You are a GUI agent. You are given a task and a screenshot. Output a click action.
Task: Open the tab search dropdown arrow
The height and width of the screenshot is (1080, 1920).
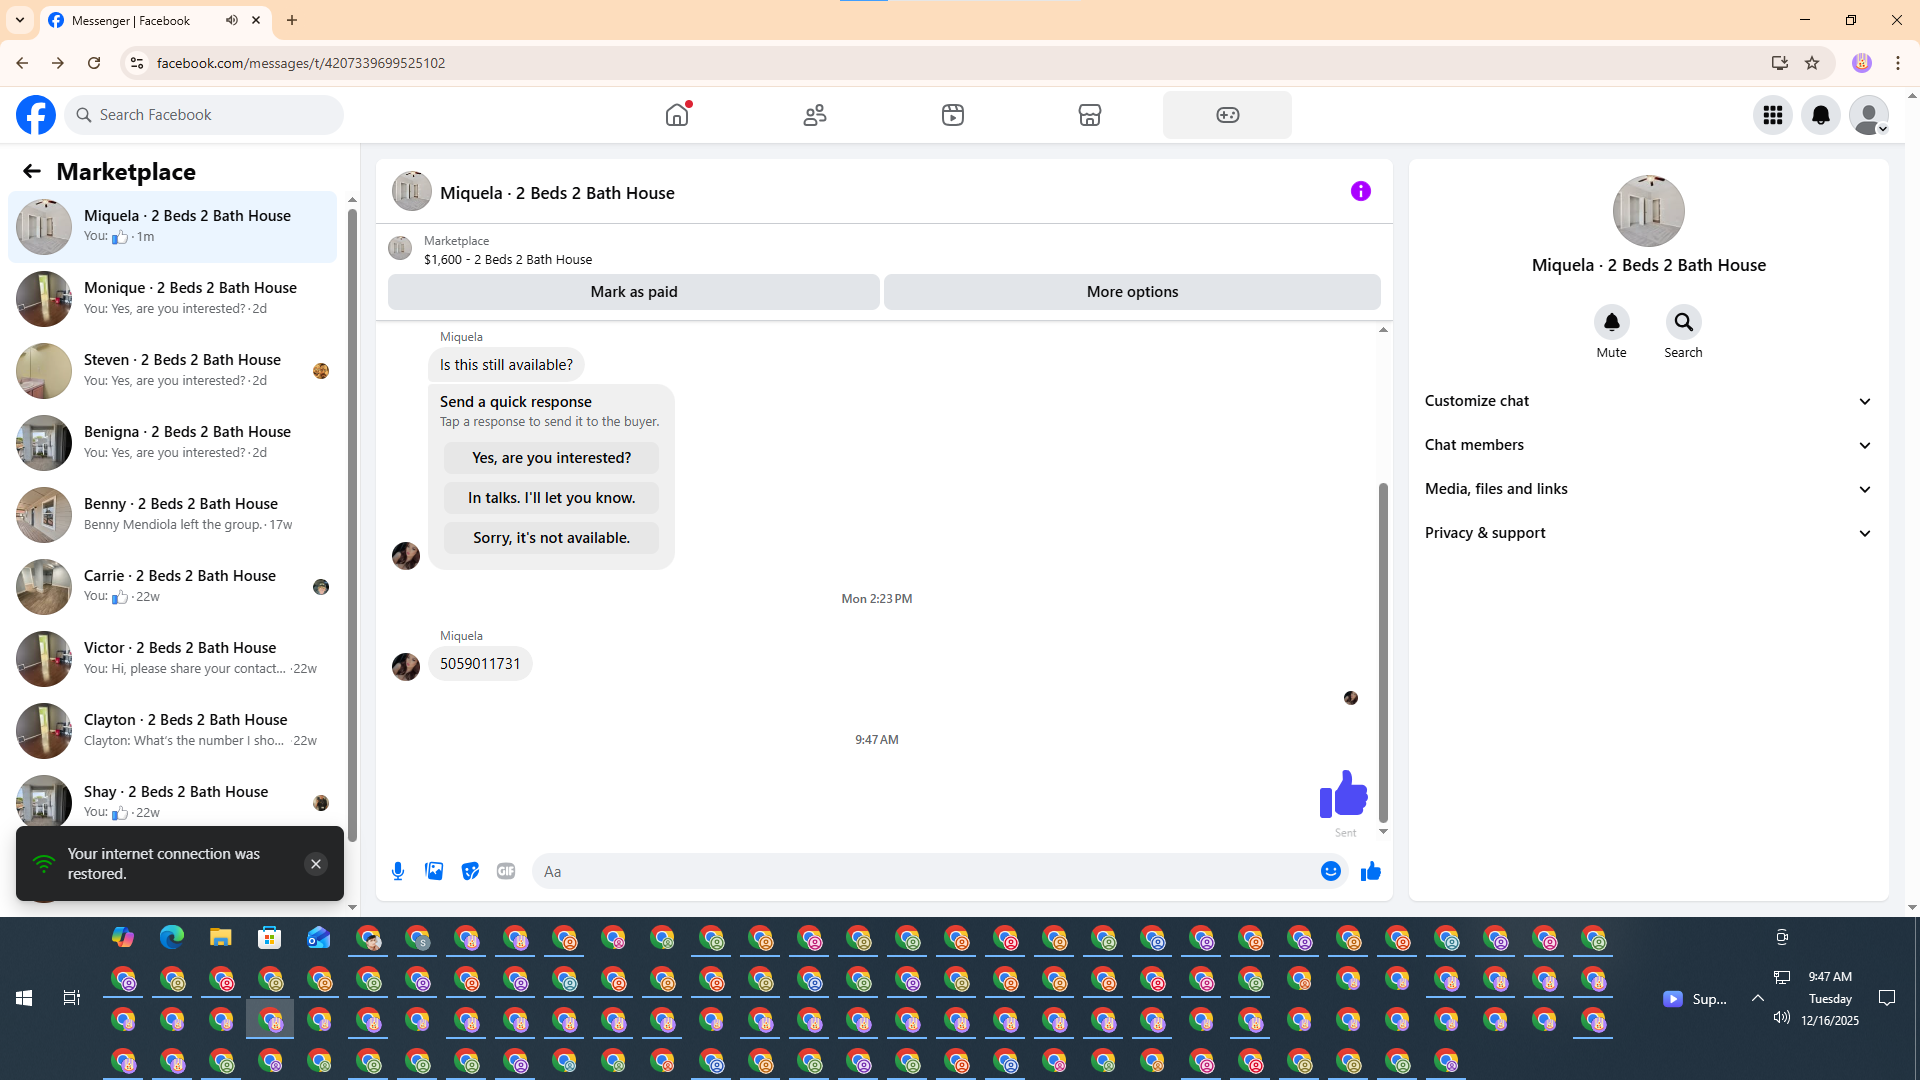[20, 20]
